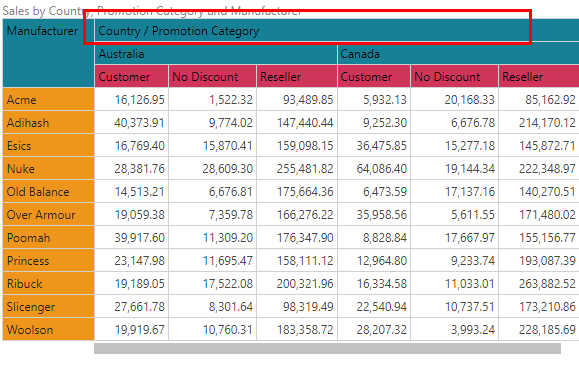Image resolution: width=579 pixels, height=366 pixels.
Task: Select the Poomah row header
Action: click(48, 237)
